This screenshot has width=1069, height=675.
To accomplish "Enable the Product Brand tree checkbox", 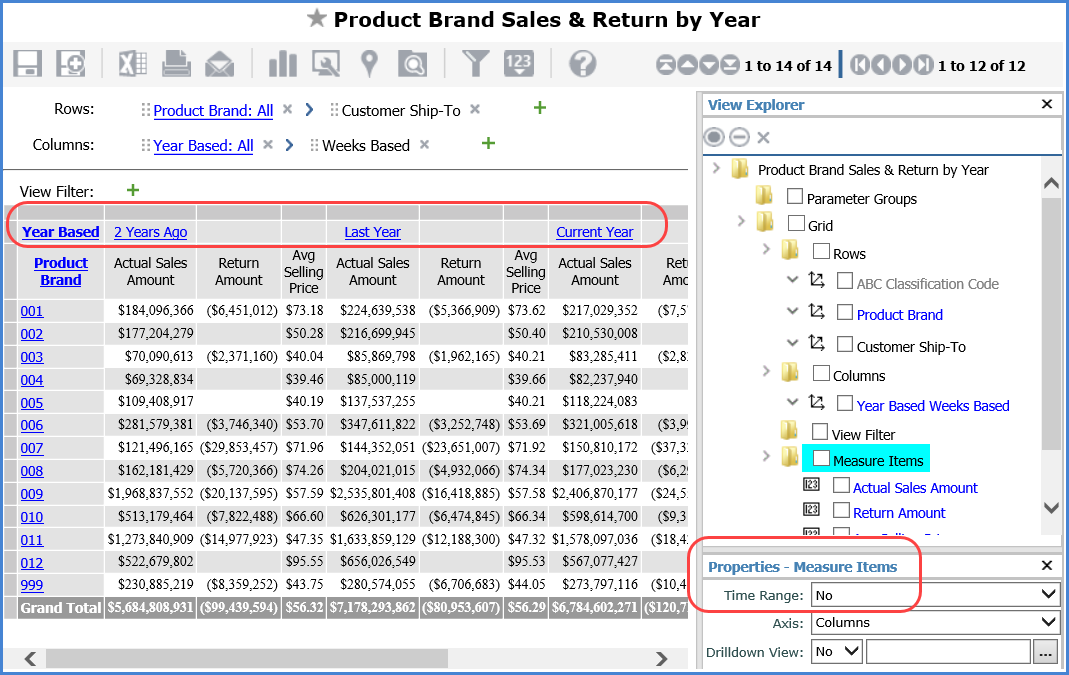I will tap(845, 313).
